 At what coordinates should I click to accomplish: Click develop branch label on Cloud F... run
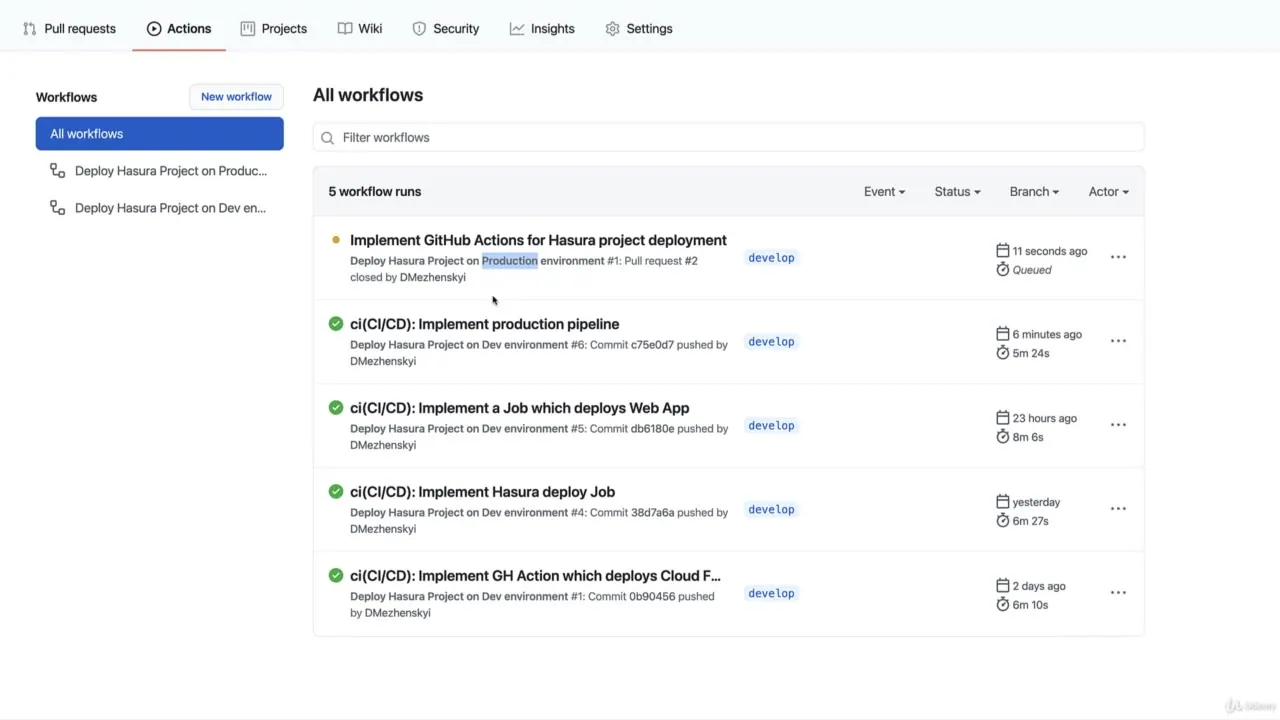pyautogui.click(x=771, y=594)
